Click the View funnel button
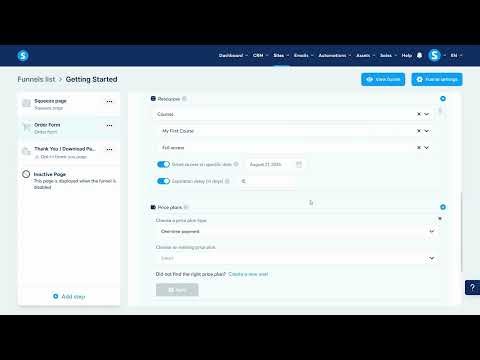 383,79
